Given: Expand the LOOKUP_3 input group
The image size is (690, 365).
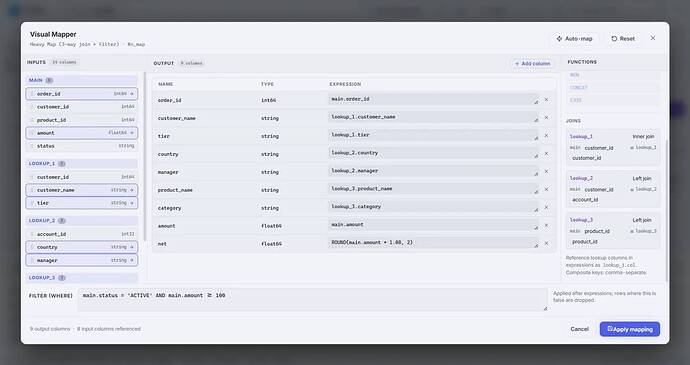Looking at the screenshot, I should (82, 278).
